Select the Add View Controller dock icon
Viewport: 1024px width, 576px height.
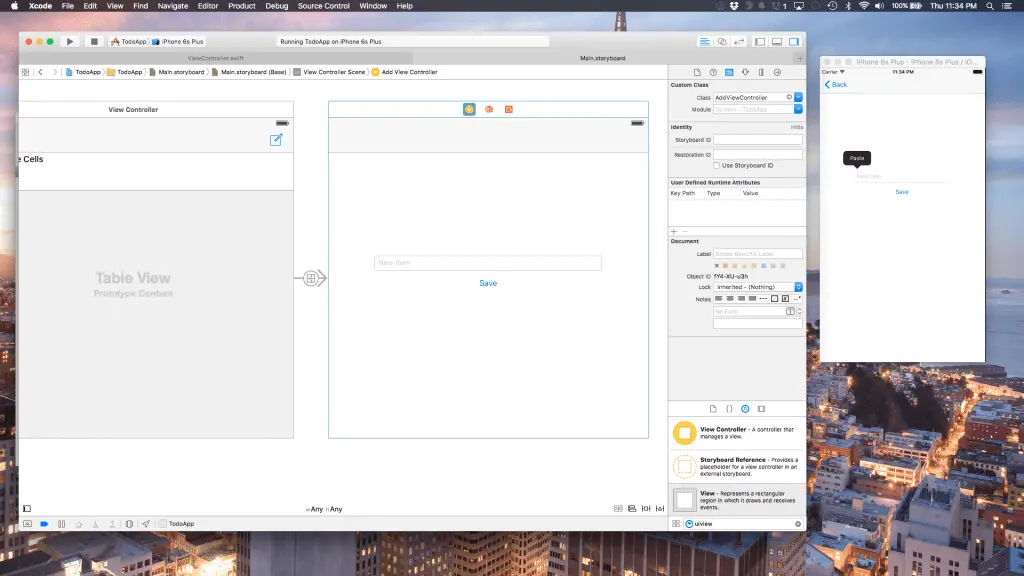(x=469, y=109)
